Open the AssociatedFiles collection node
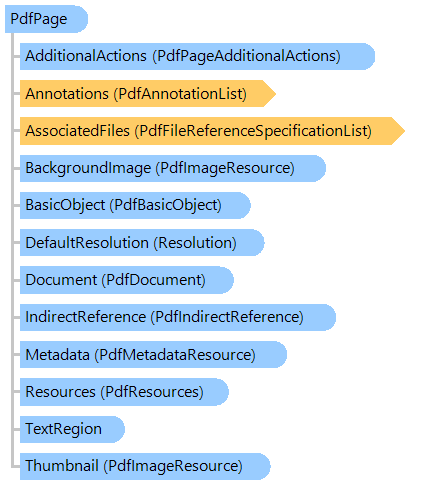The image size is (423, 484). click(x=212, y=131)
